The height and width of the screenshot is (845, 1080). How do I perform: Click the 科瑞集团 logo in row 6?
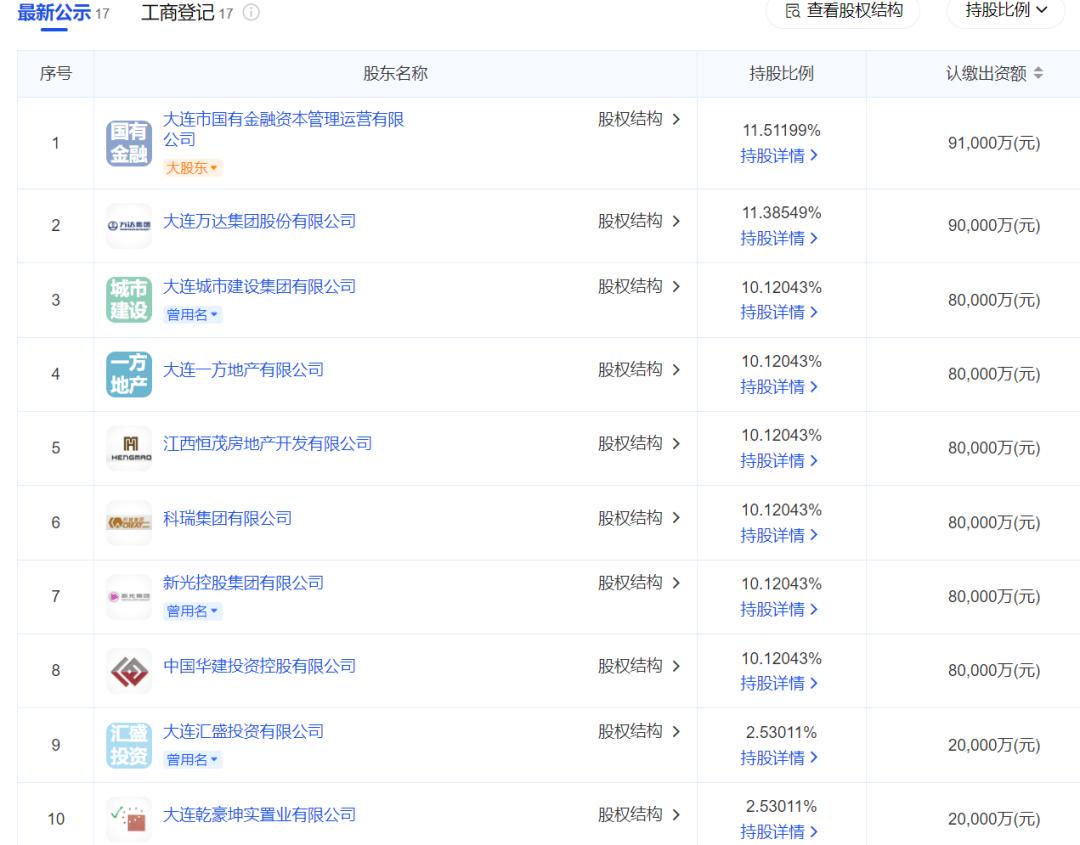pos(129,523)
